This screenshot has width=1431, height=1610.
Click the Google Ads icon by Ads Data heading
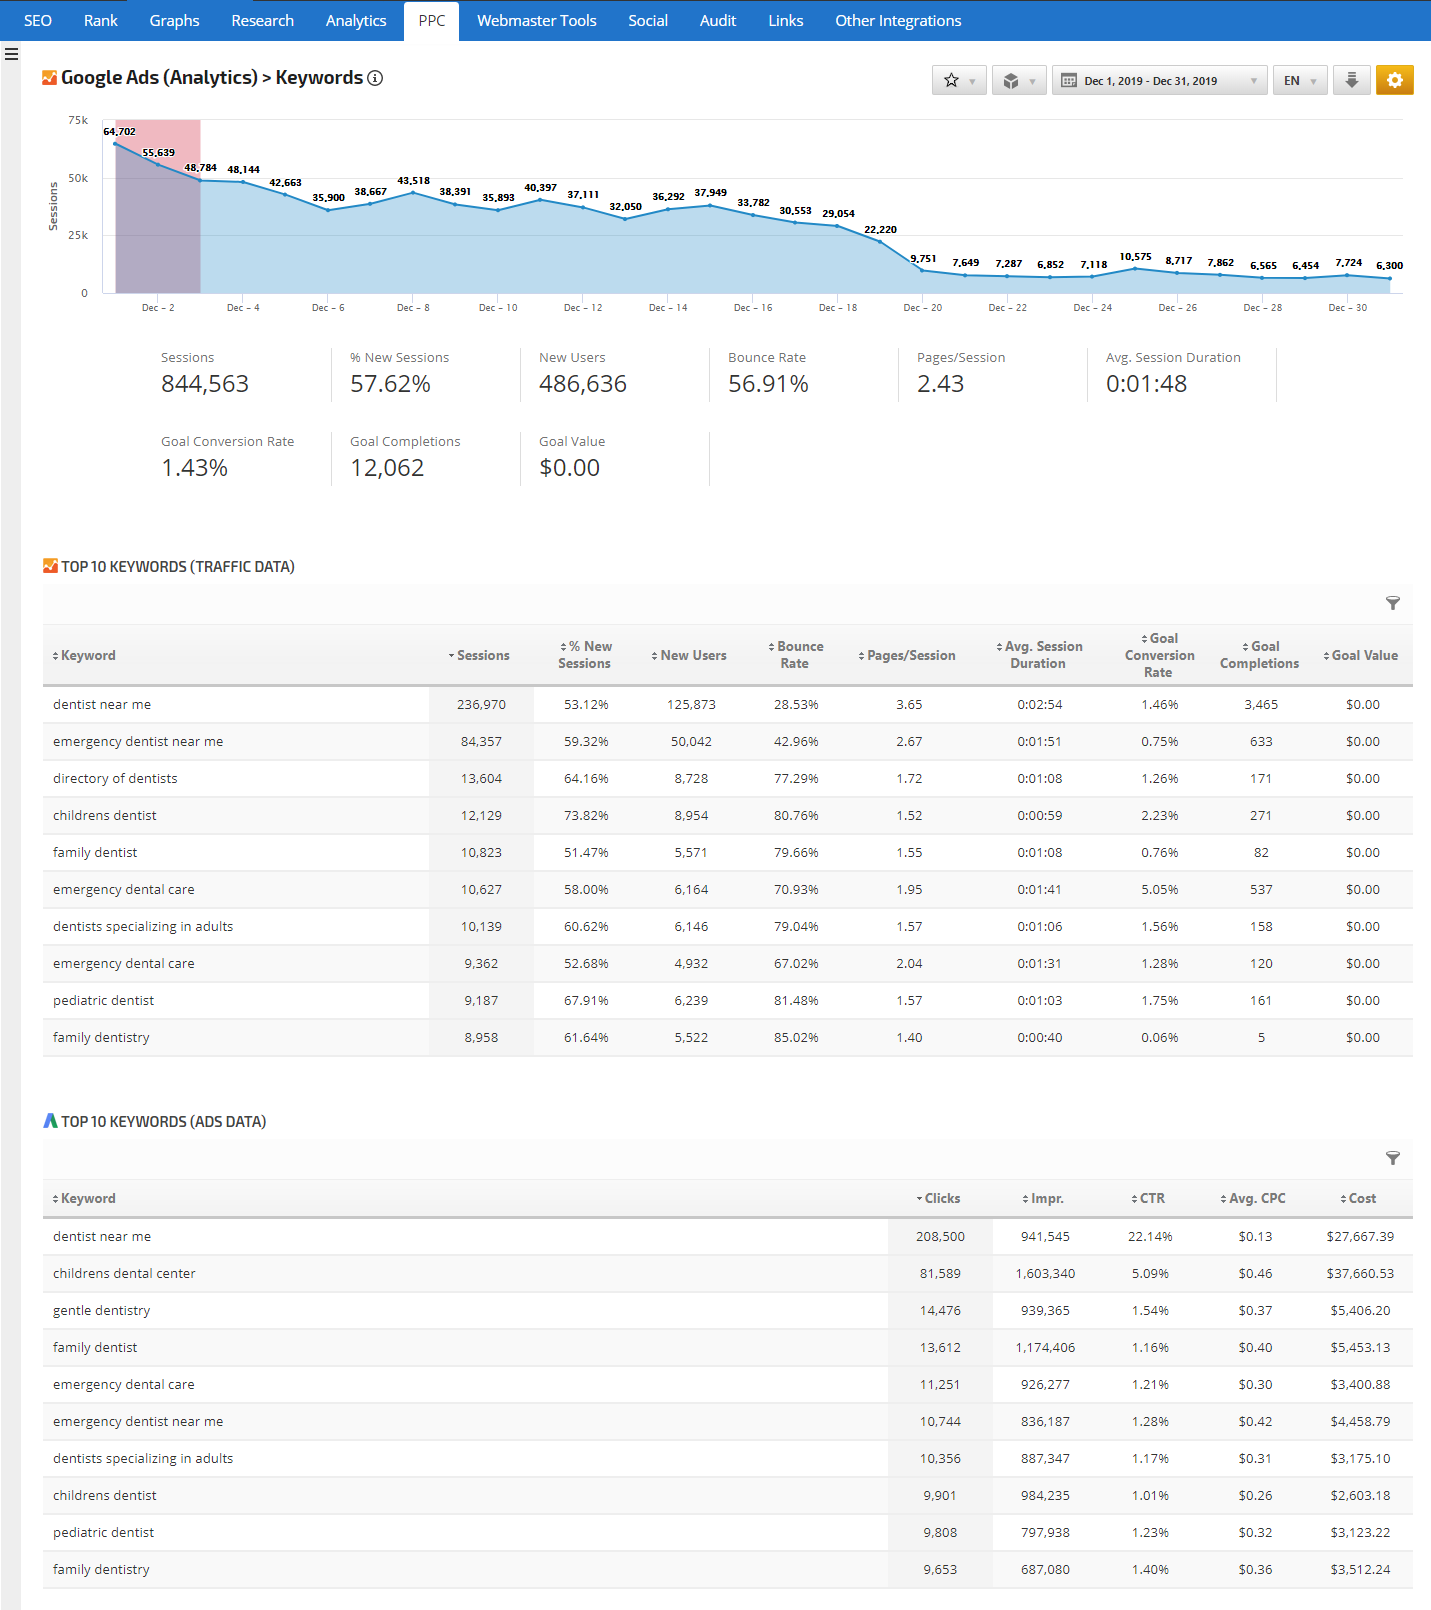[x=50, y=1121]
